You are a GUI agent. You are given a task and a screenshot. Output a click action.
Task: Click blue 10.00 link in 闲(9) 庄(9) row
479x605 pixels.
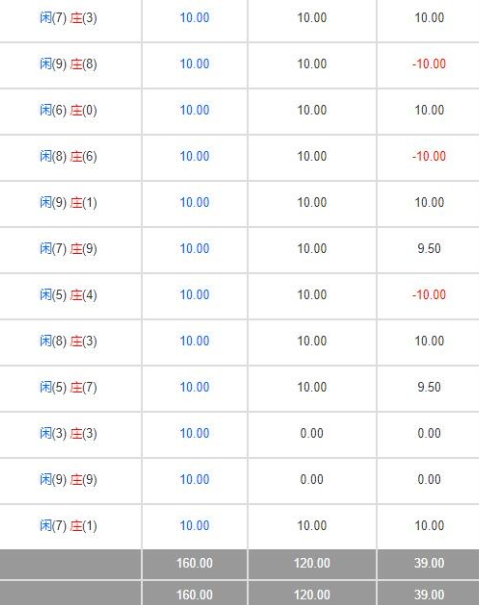195,479
